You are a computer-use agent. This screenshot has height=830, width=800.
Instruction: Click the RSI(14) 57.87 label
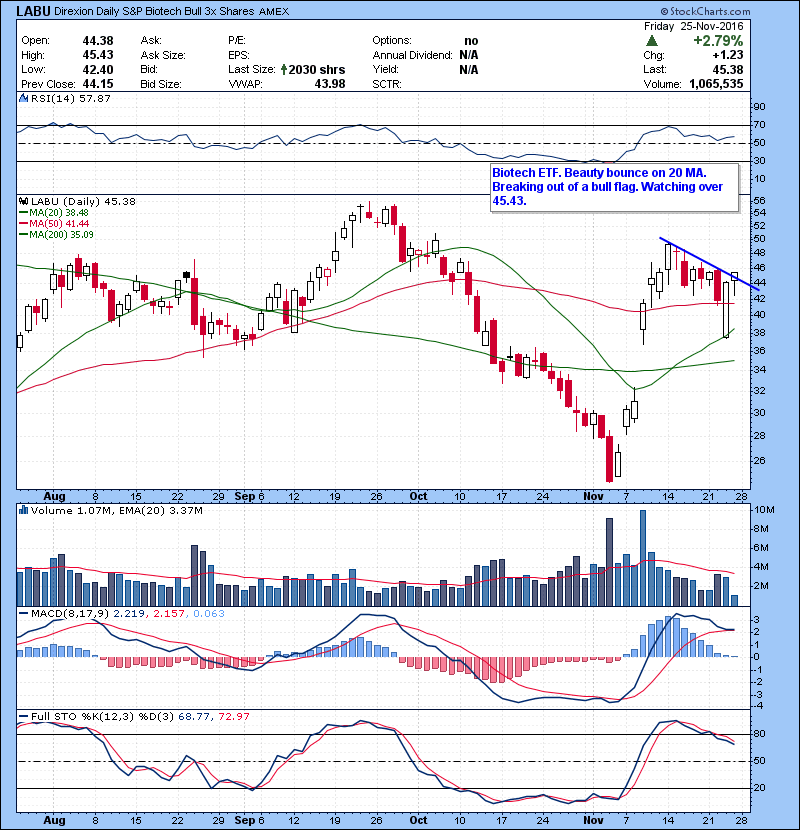click(x=71, y=98)
